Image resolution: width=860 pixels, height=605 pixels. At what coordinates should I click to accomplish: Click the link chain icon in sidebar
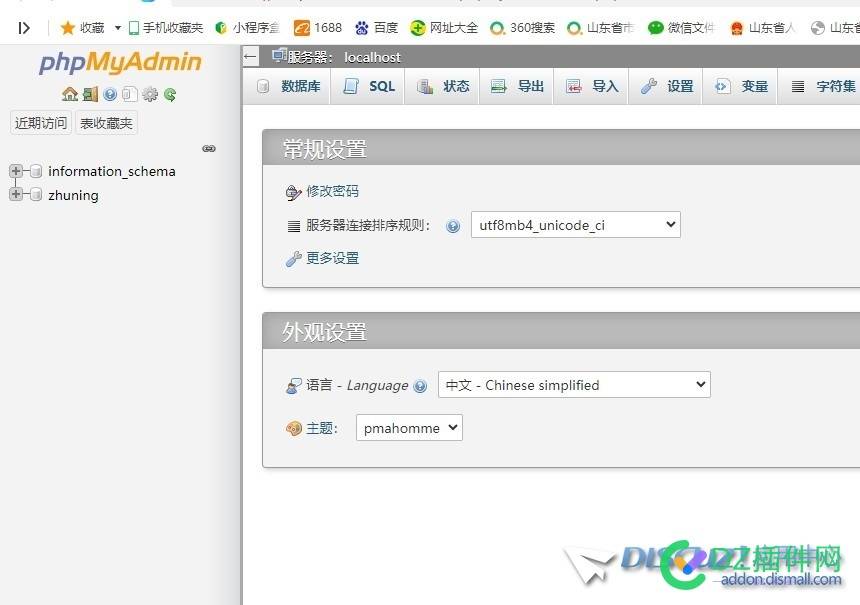pos(209,149)
